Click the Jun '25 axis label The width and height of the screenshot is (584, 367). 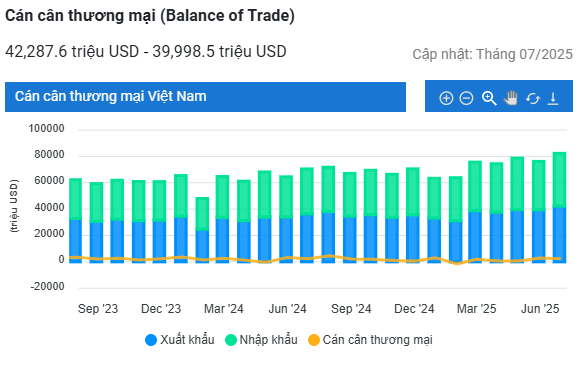[x=540, y=309]
